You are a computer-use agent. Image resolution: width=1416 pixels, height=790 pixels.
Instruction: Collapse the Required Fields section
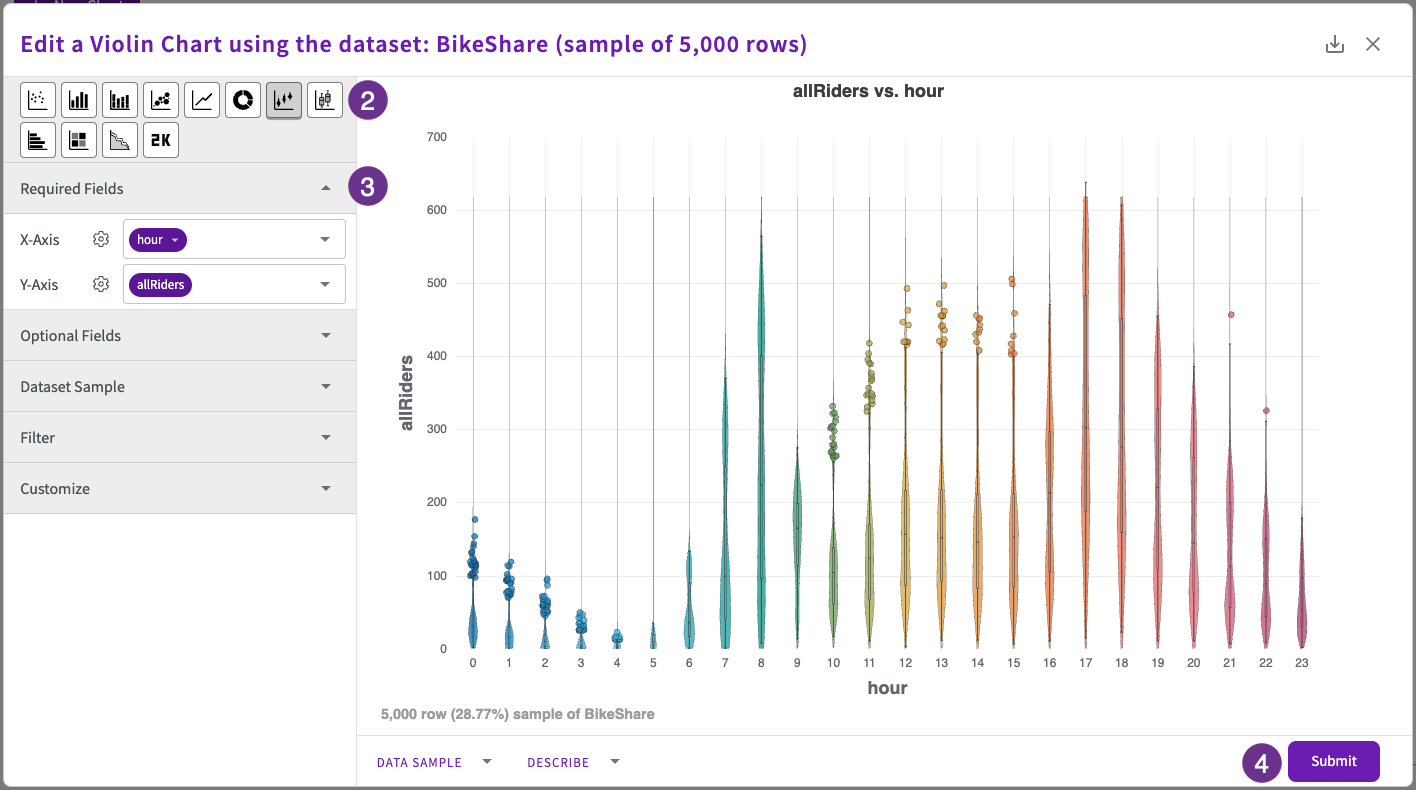(180, 188)
